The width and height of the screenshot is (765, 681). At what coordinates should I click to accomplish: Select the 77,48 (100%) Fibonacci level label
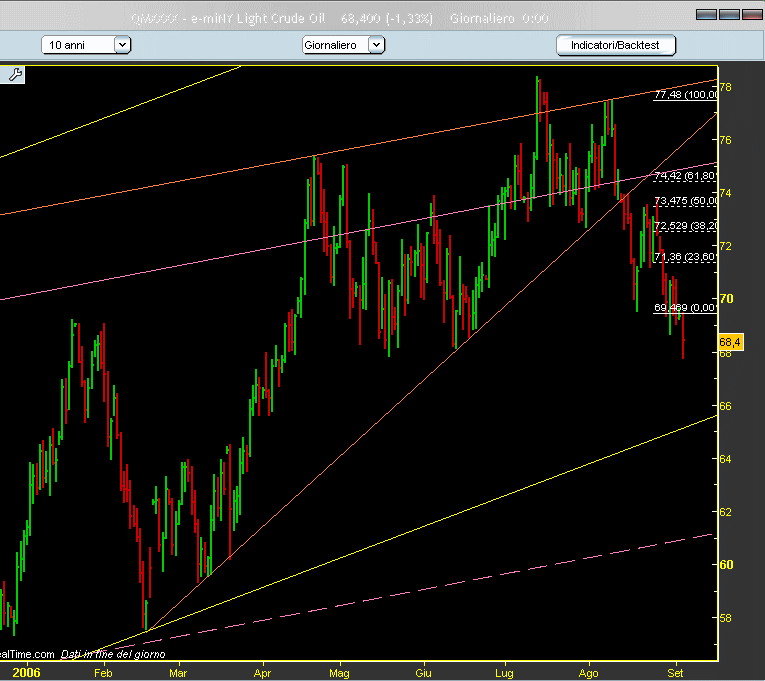(685, 95)
